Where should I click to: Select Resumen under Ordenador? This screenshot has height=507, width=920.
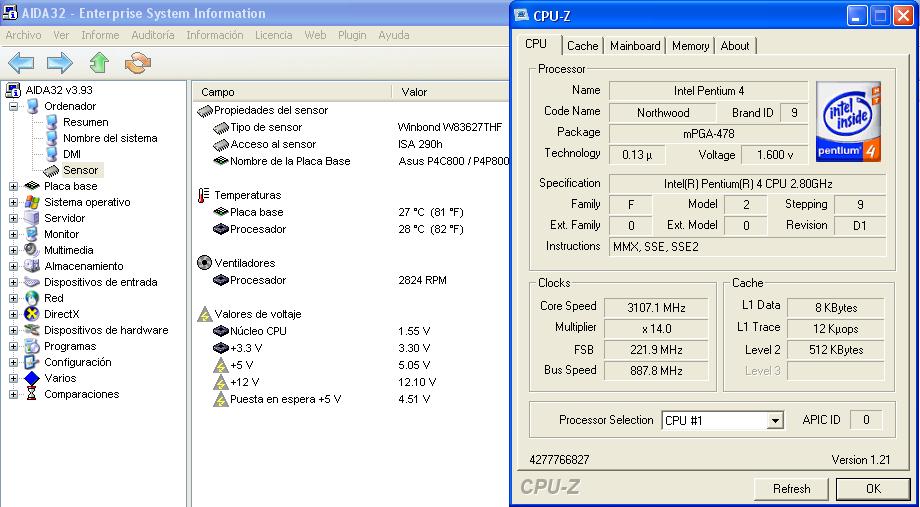click(85, 122)
